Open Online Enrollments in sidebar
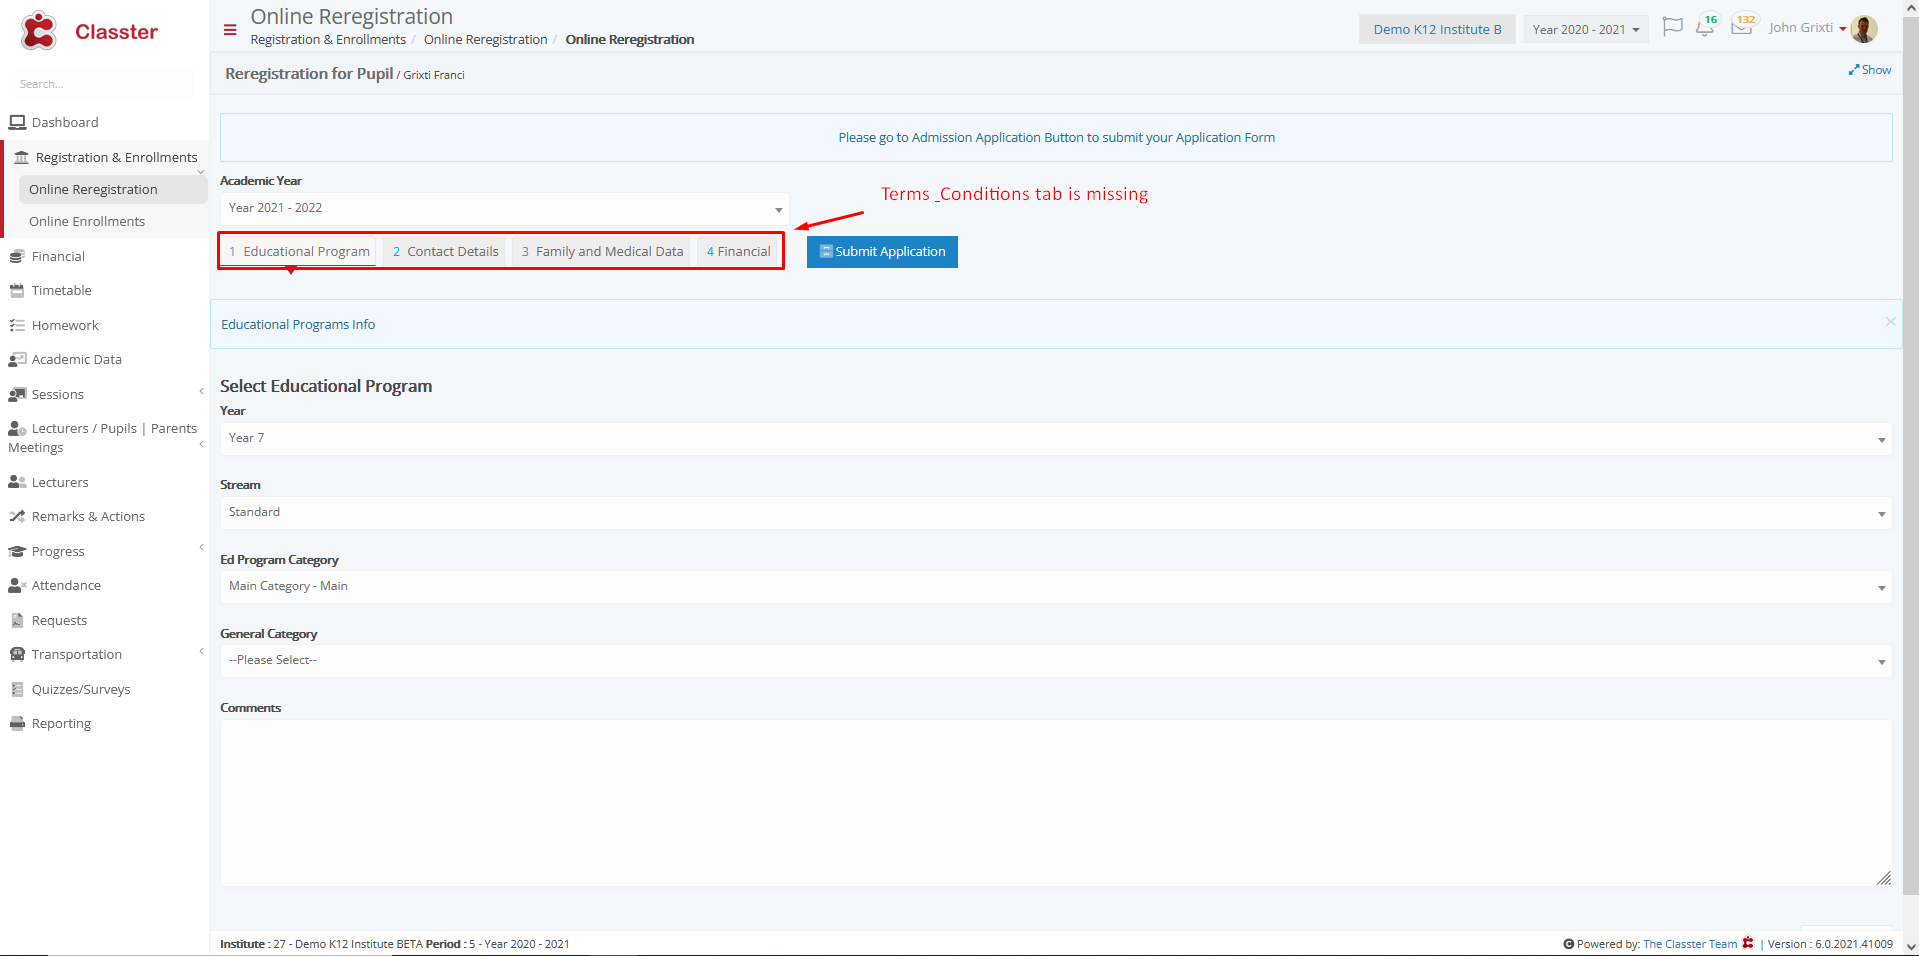This screenshot has height=956, width=1919. [x=87, y=221]
